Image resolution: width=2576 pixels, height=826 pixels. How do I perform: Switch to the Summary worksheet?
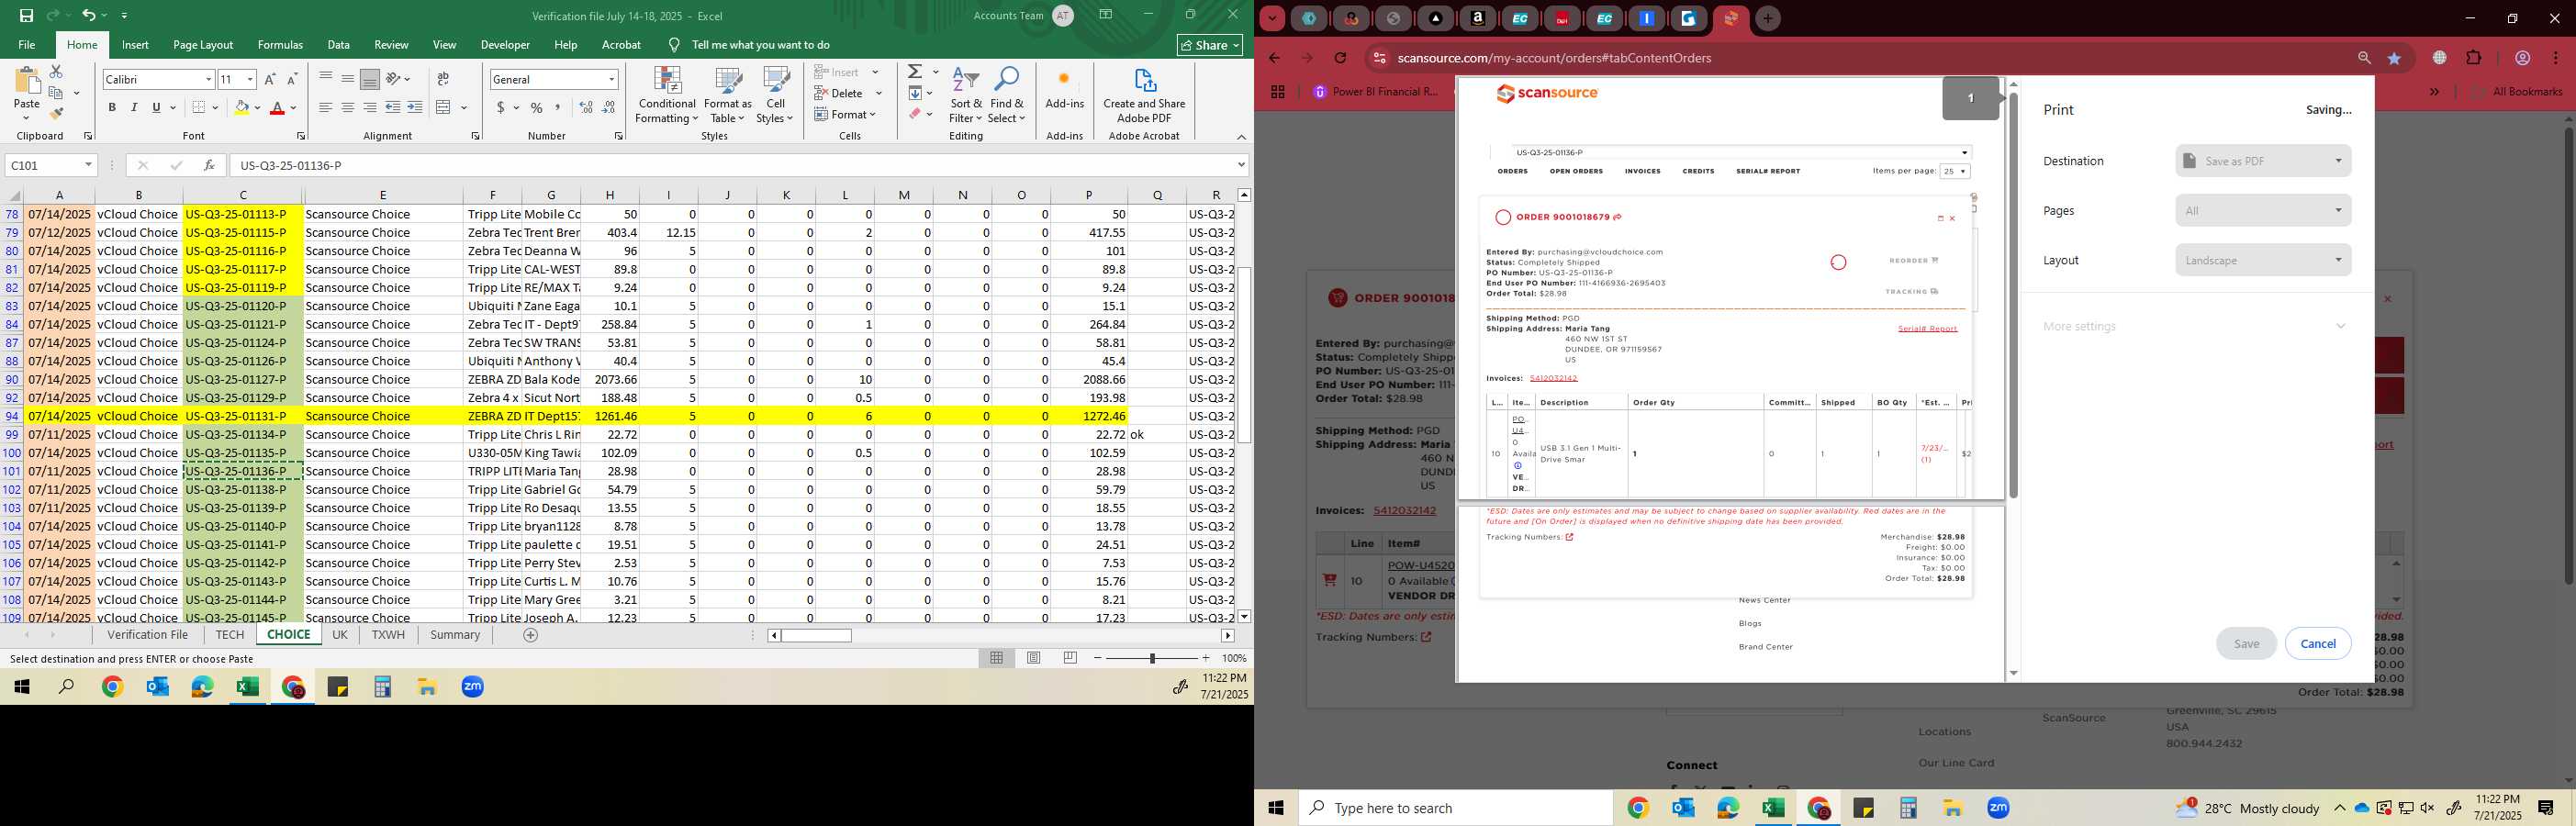click(x=455, y=635)
